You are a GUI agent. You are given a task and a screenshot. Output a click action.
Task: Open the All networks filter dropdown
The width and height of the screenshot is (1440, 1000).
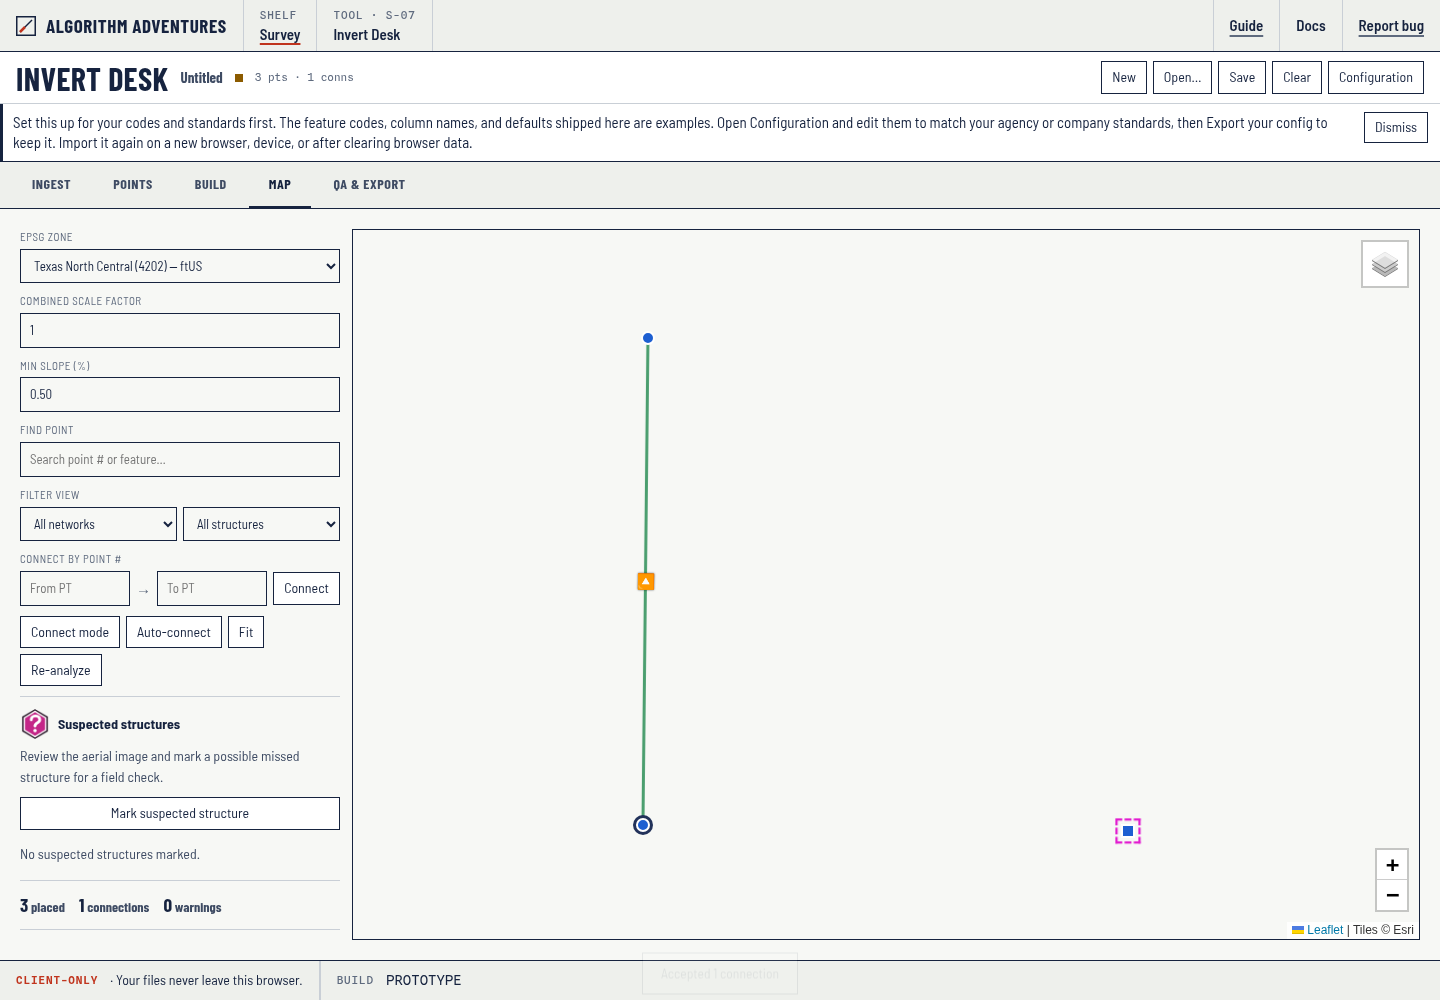pos(98,524)
